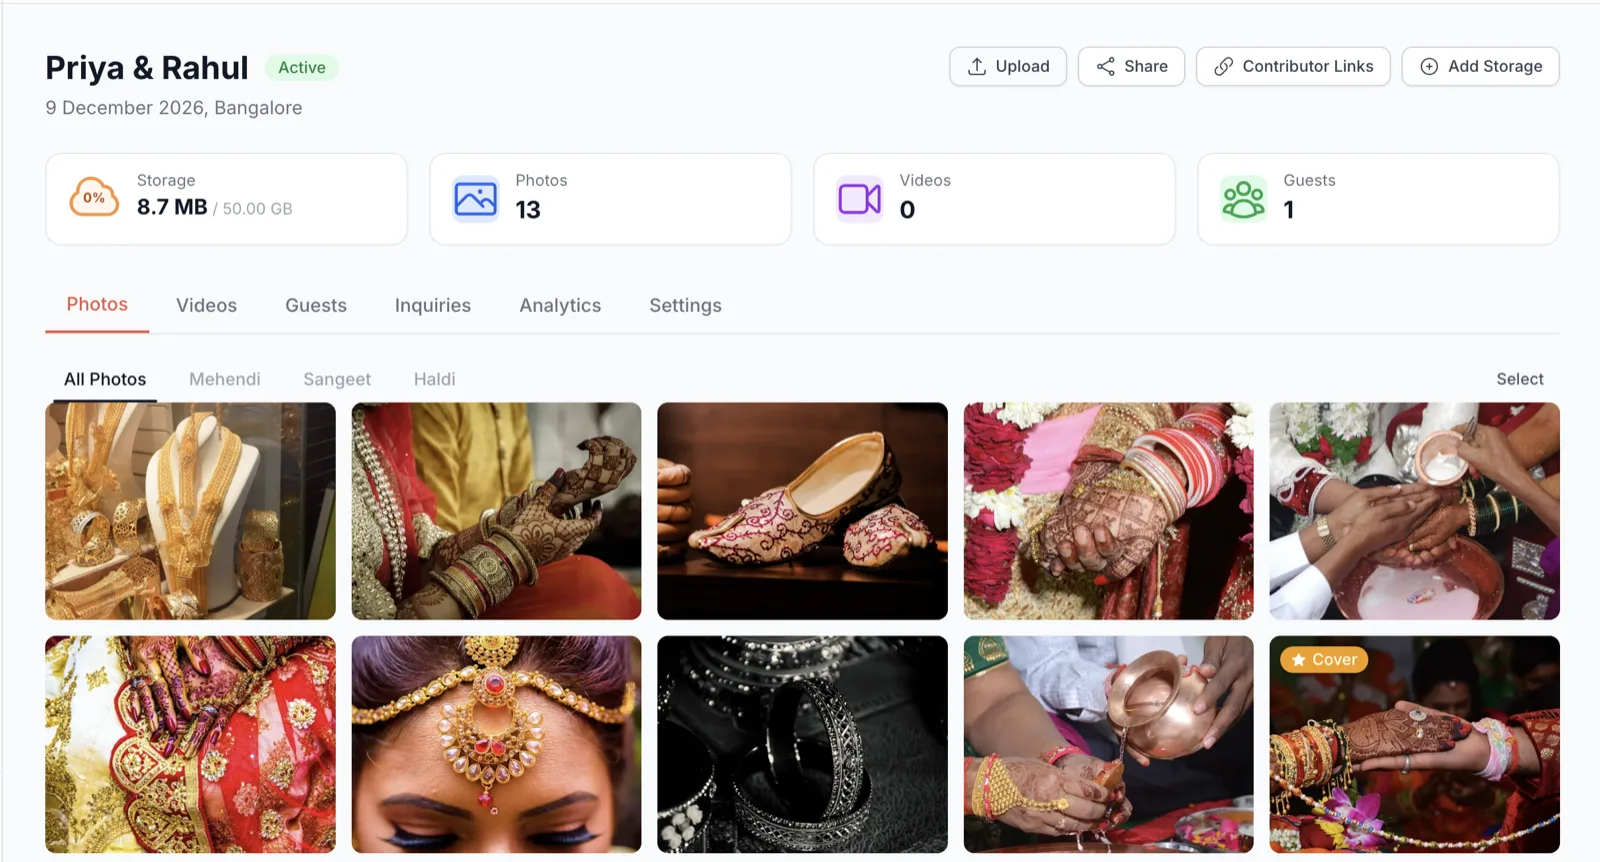1600x862 pixels.
Task: Click the Videos stat camera icon
Action: point(859,198)
